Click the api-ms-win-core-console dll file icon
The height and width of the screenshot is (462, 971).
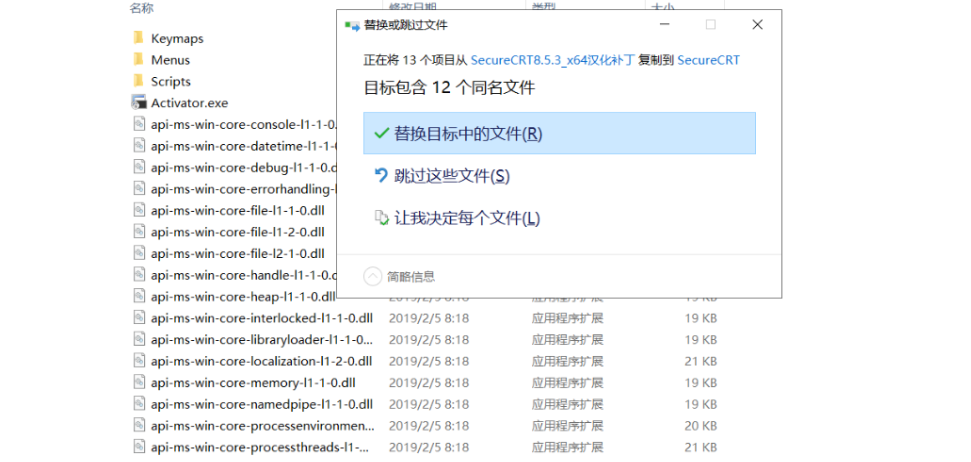pos(139,124)
